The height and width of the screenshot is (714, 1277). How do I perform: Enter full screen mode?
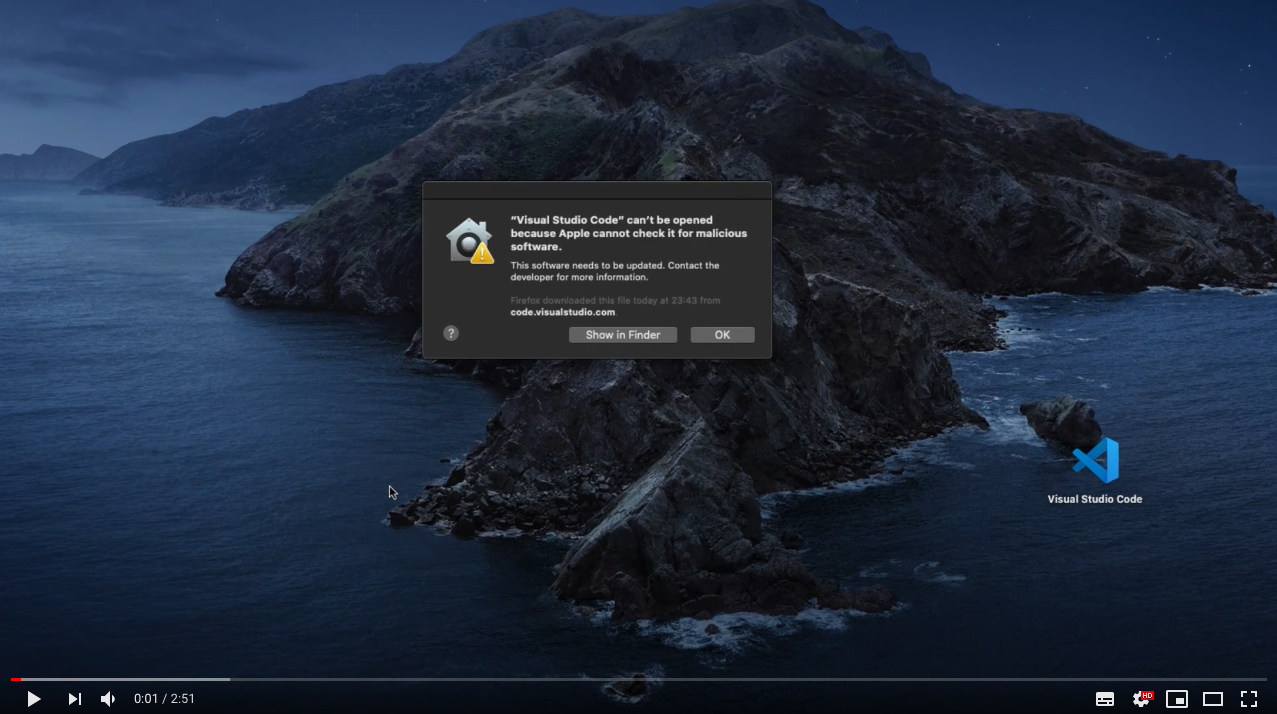click(1249, 699)
